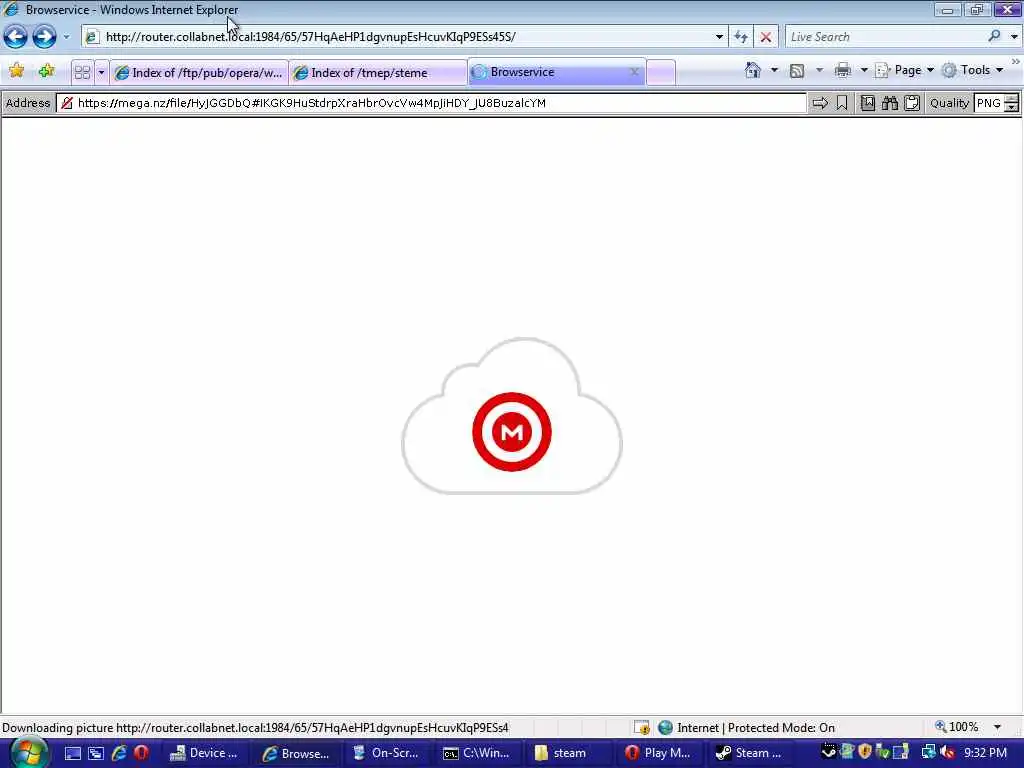Click the 9:32 PM clock
Screen dimensions: 1024x768
985,753
